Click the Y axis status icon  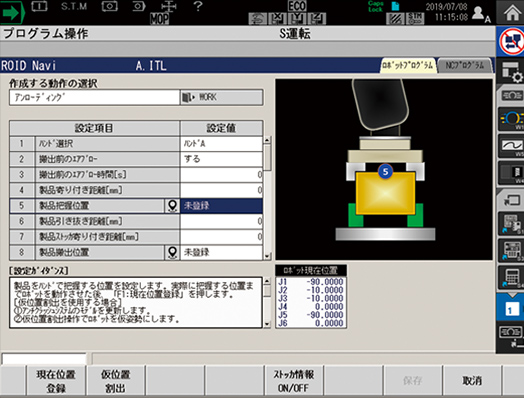point(297,19)
